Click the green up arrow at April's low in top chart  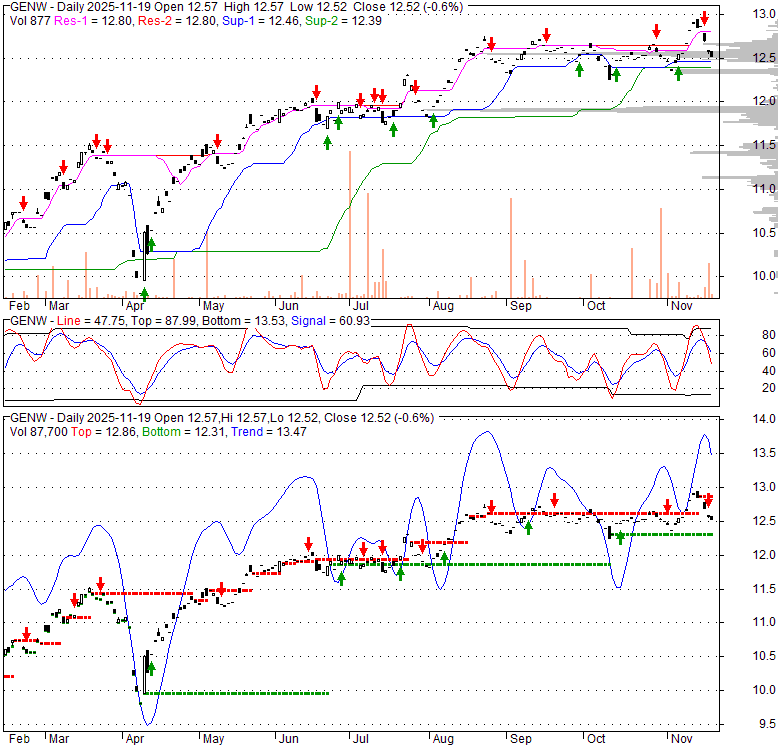pyautogui.click(x=144, y=293)
